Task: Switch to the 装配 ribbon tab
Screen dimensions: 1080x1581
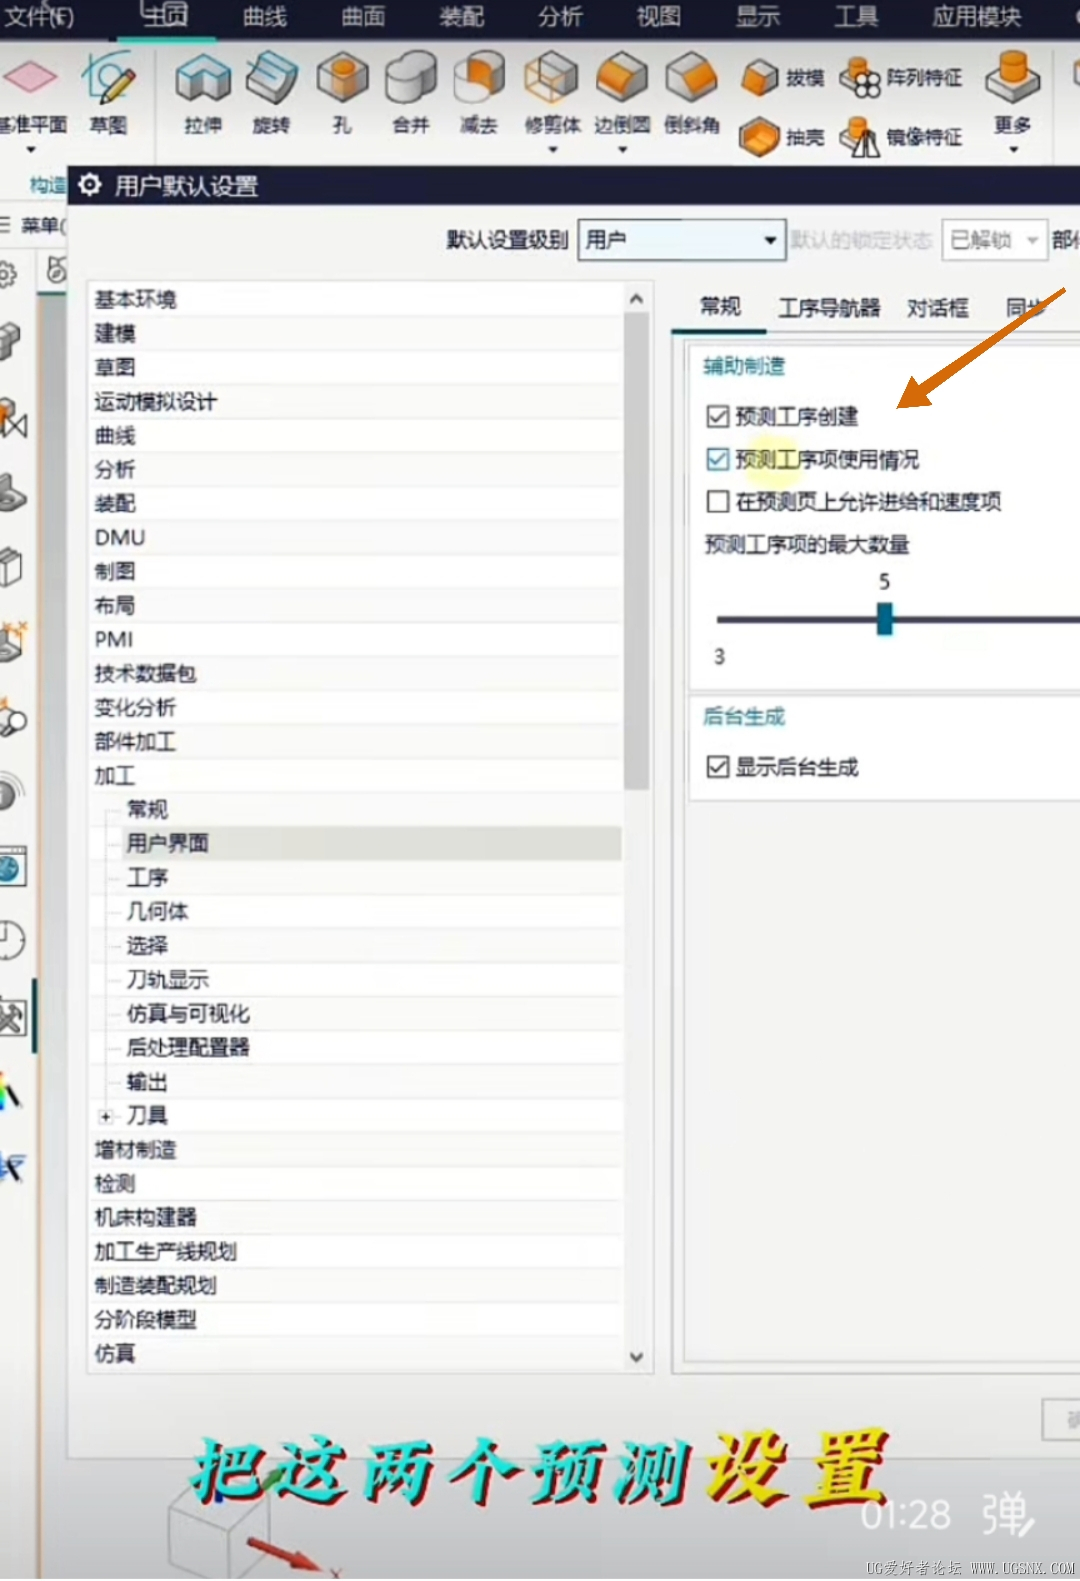Action: pyautogui.click(x=461, y=17)
